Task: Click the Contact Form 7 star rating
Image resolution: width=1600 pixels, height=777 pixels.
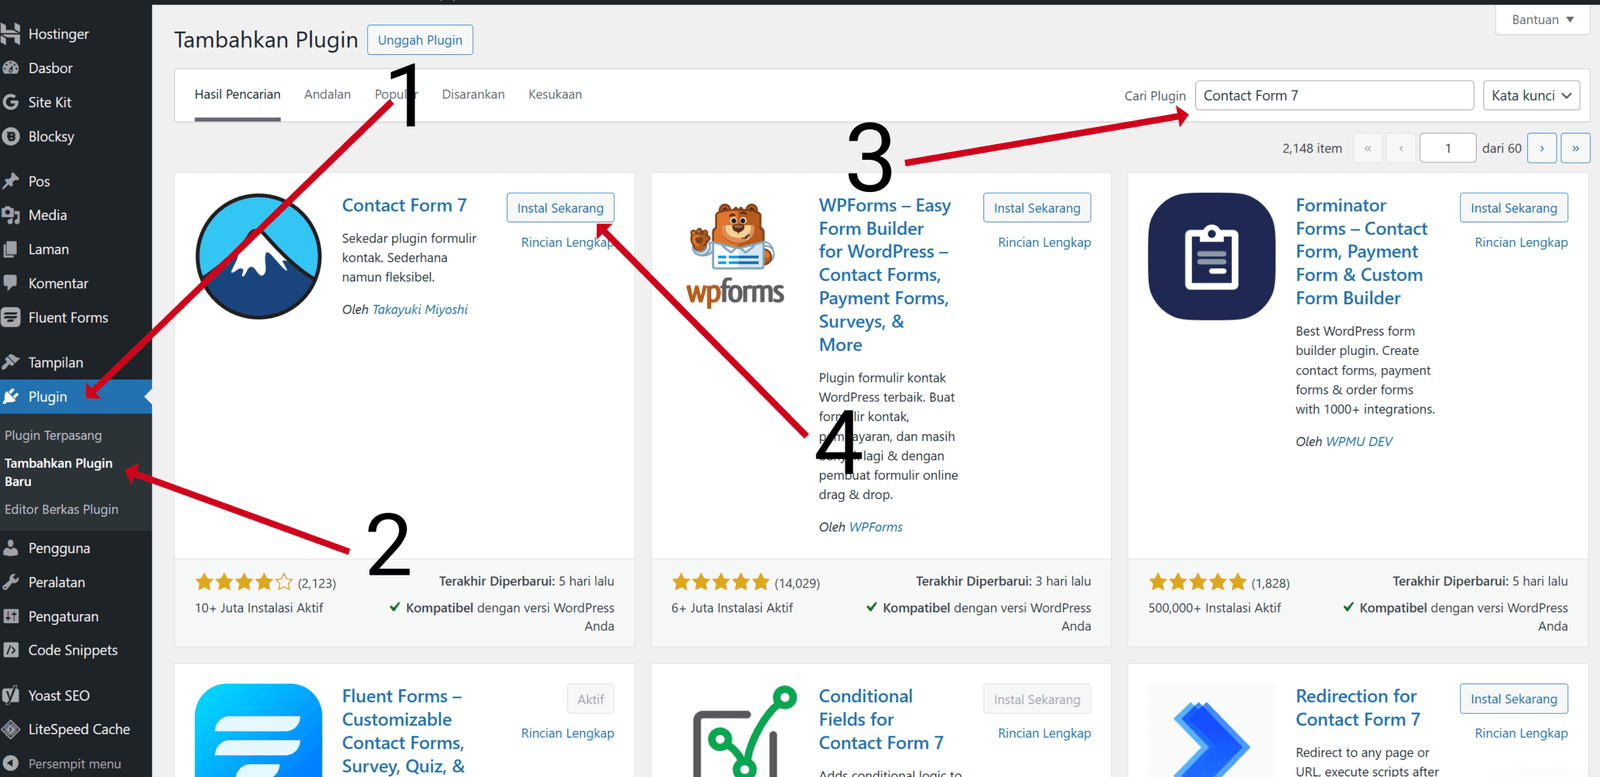Action: click(244, 582)
